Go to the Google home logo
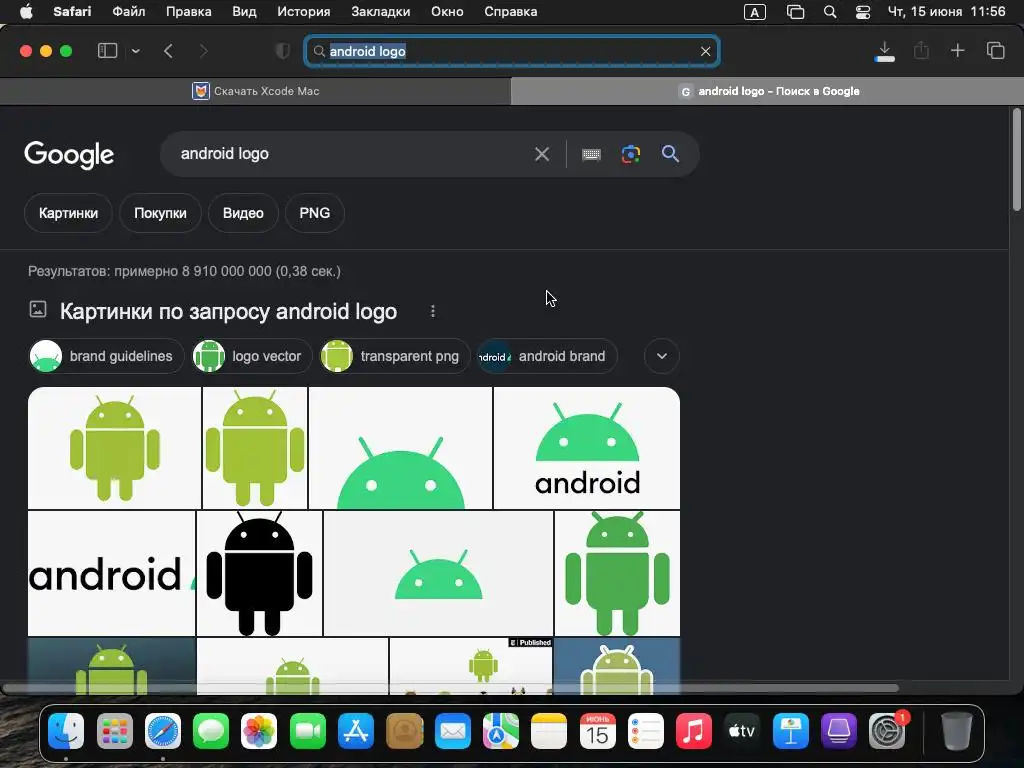1024x768 pixels. click(x=69, y=155)
